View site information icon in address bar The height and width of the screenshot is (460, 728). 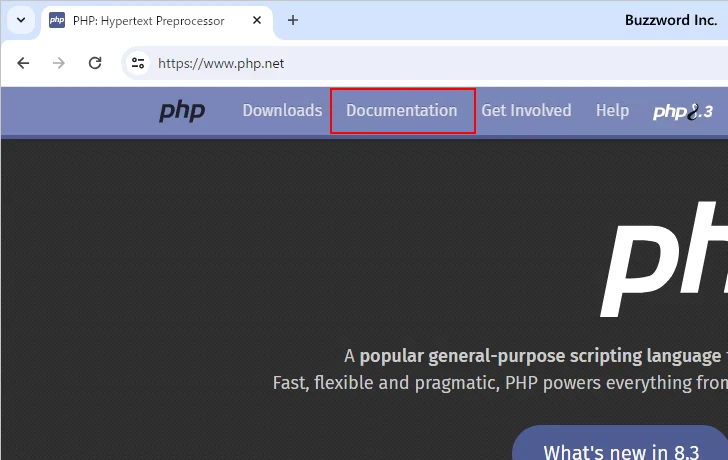(x=138, y=63)
